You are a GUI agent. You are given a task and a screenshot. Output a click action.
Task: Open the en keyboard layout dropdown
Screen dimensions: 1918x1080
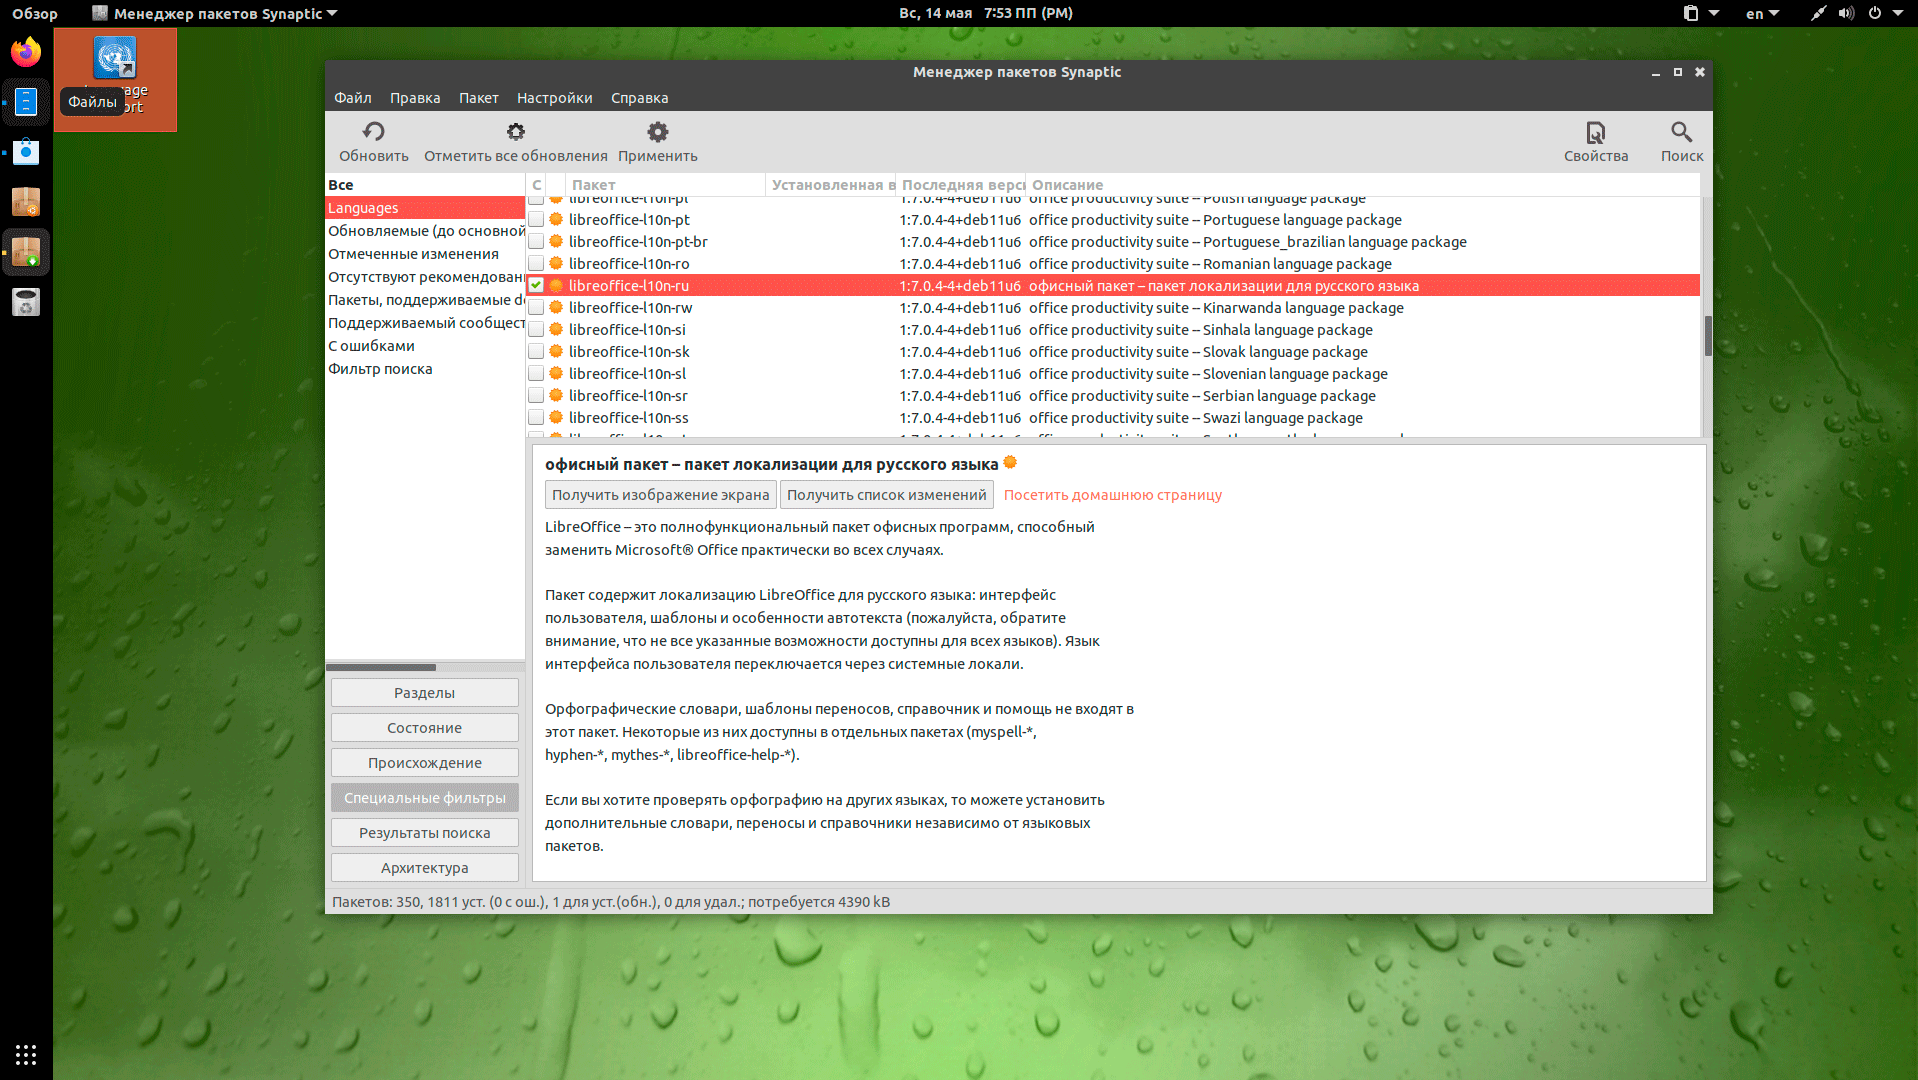[1762, 13]
